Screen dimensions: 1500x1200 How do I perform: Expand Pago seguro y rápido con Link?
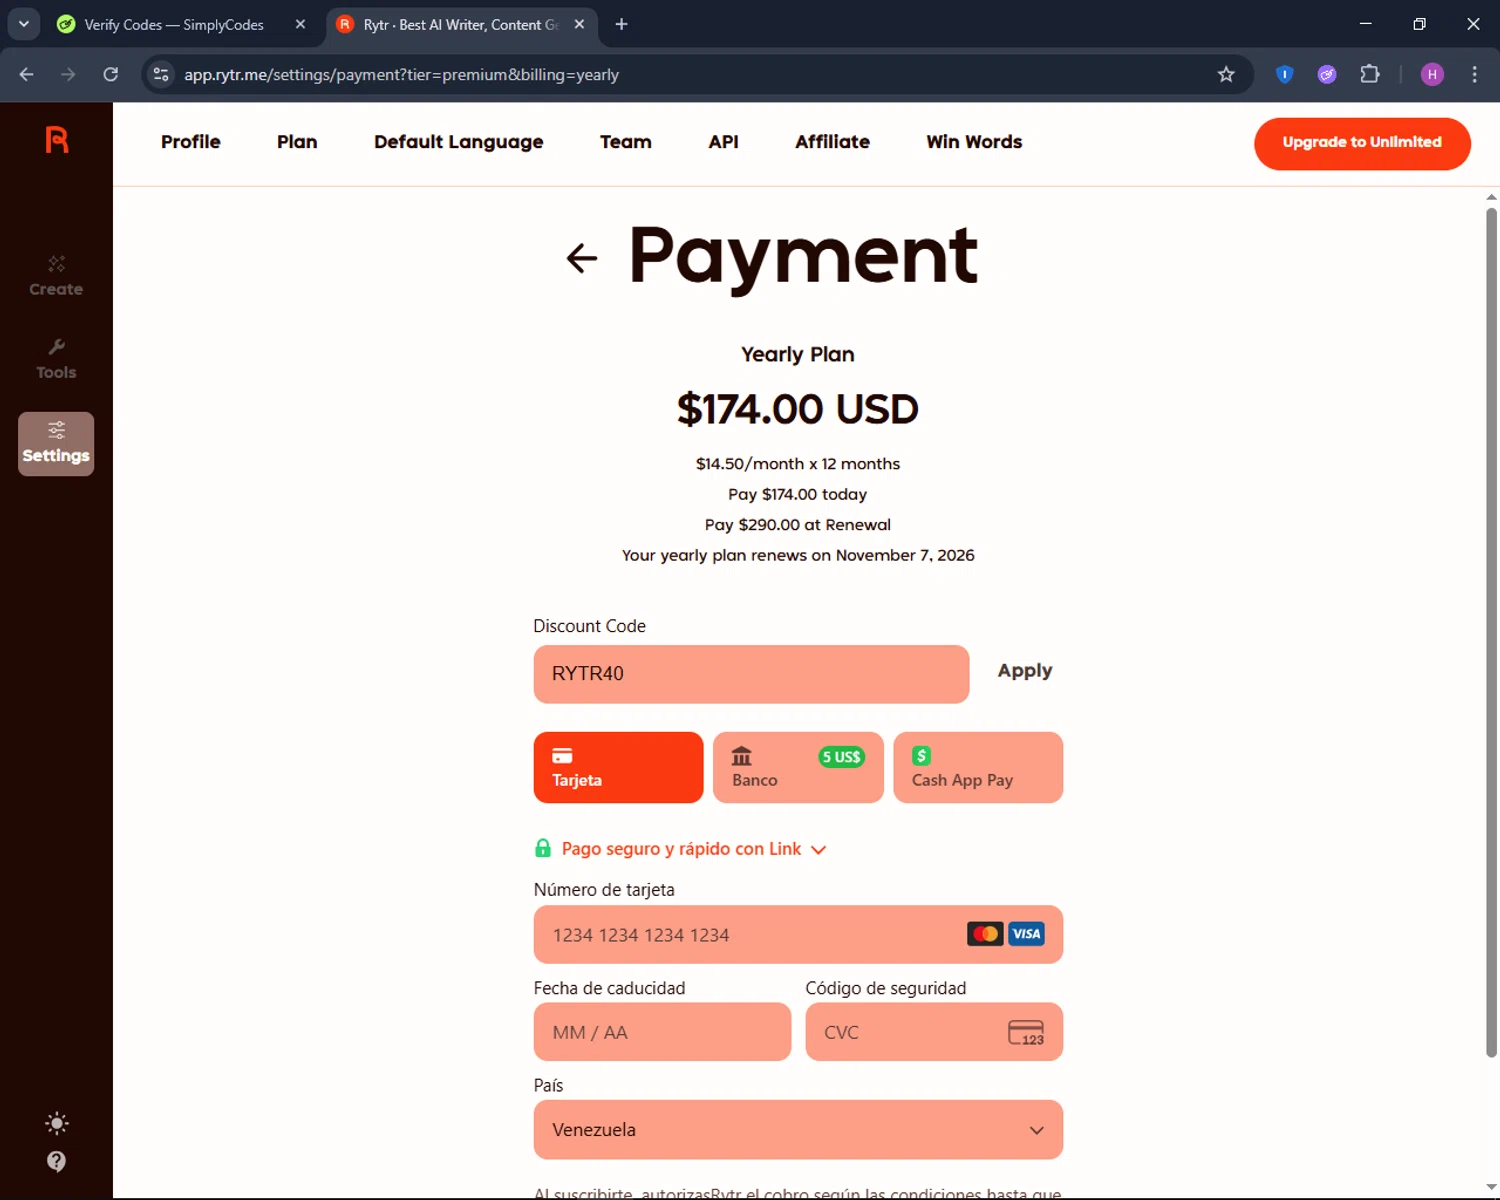[x=694, y=849]
